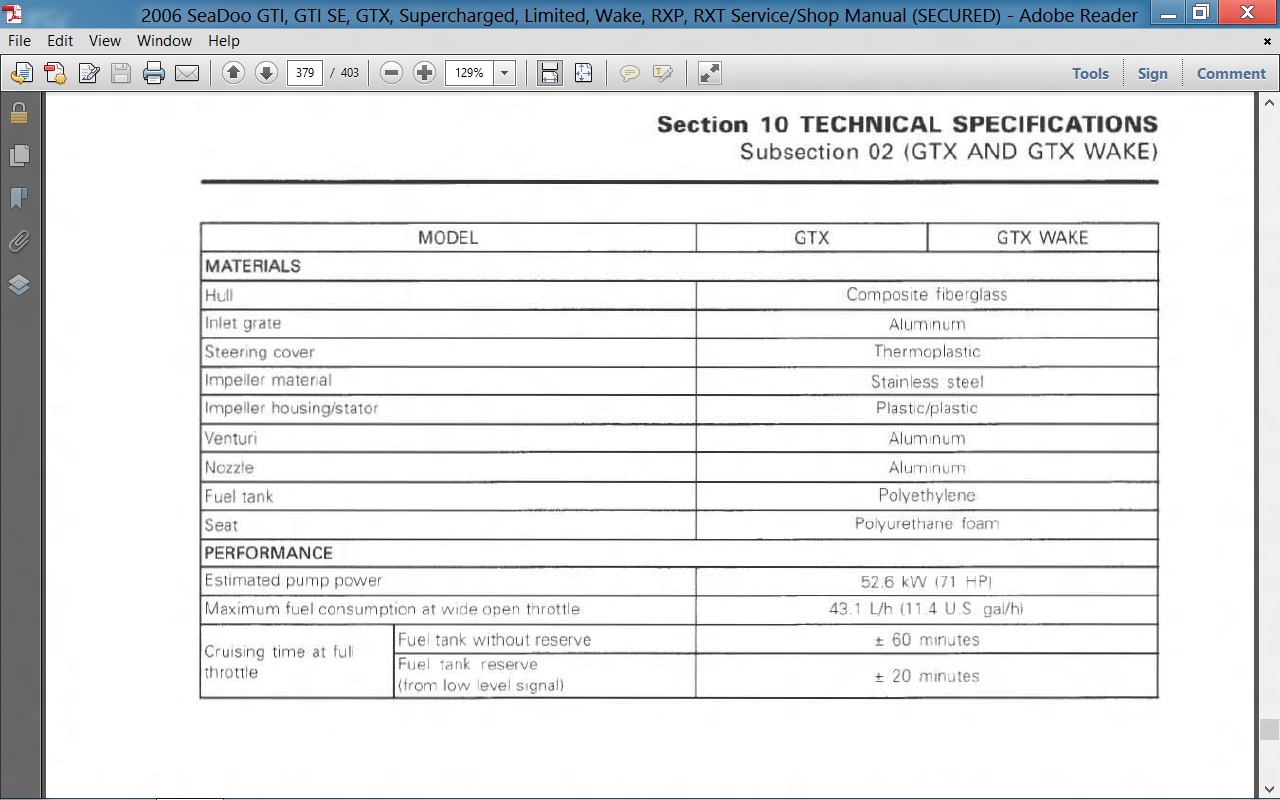Go to next page with down arrow
The image size is (1280, 800).
pyautogui.click(x=266, y=73)
